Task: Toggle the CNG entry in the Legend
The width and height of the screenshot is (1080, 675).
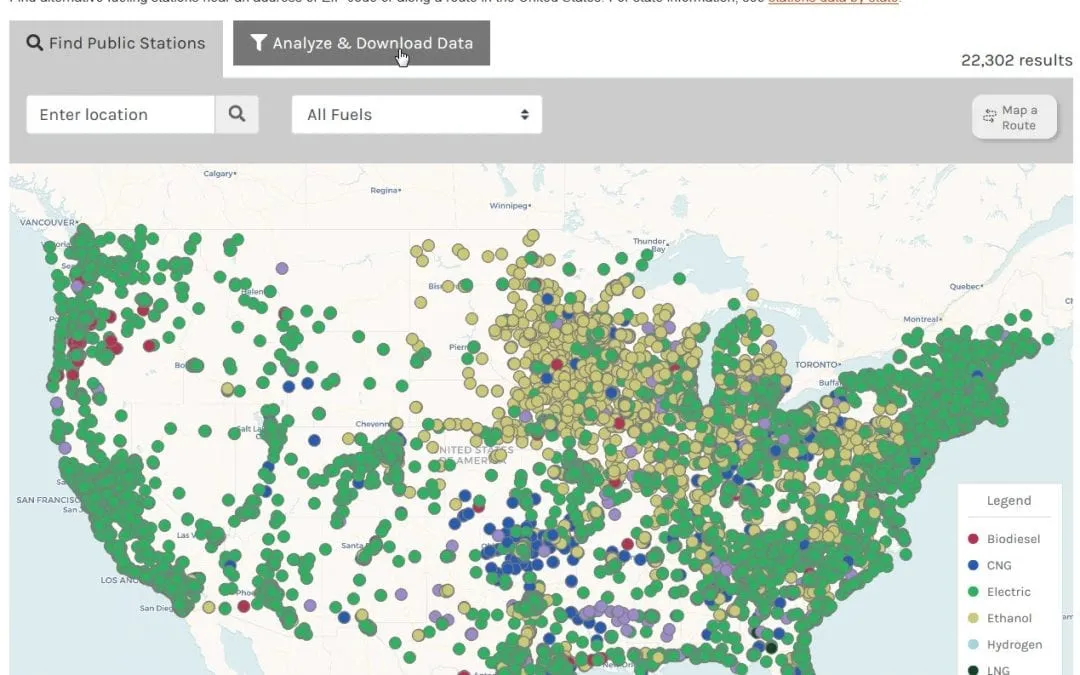Action: [995, 565]
